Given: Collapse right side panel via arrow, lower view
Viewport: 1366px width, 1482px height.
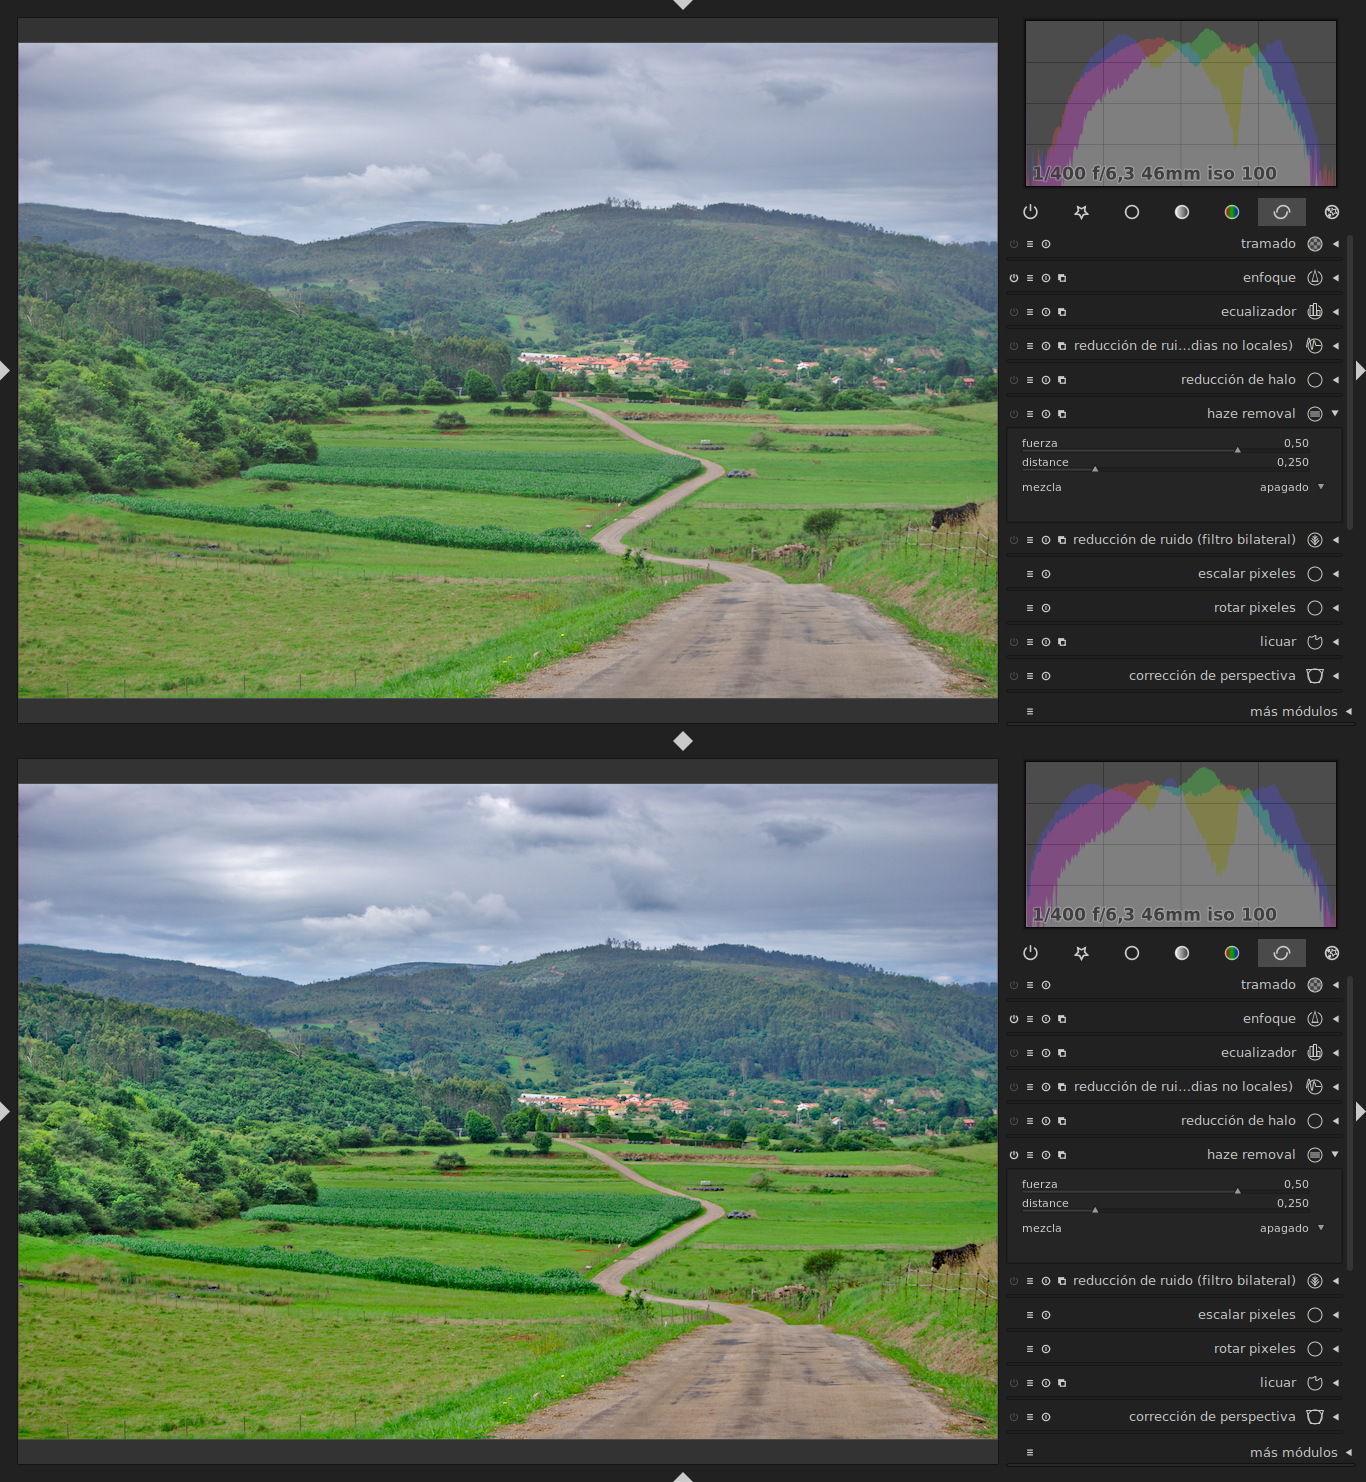Looking at the screenshot, I should point(1360,1112).
